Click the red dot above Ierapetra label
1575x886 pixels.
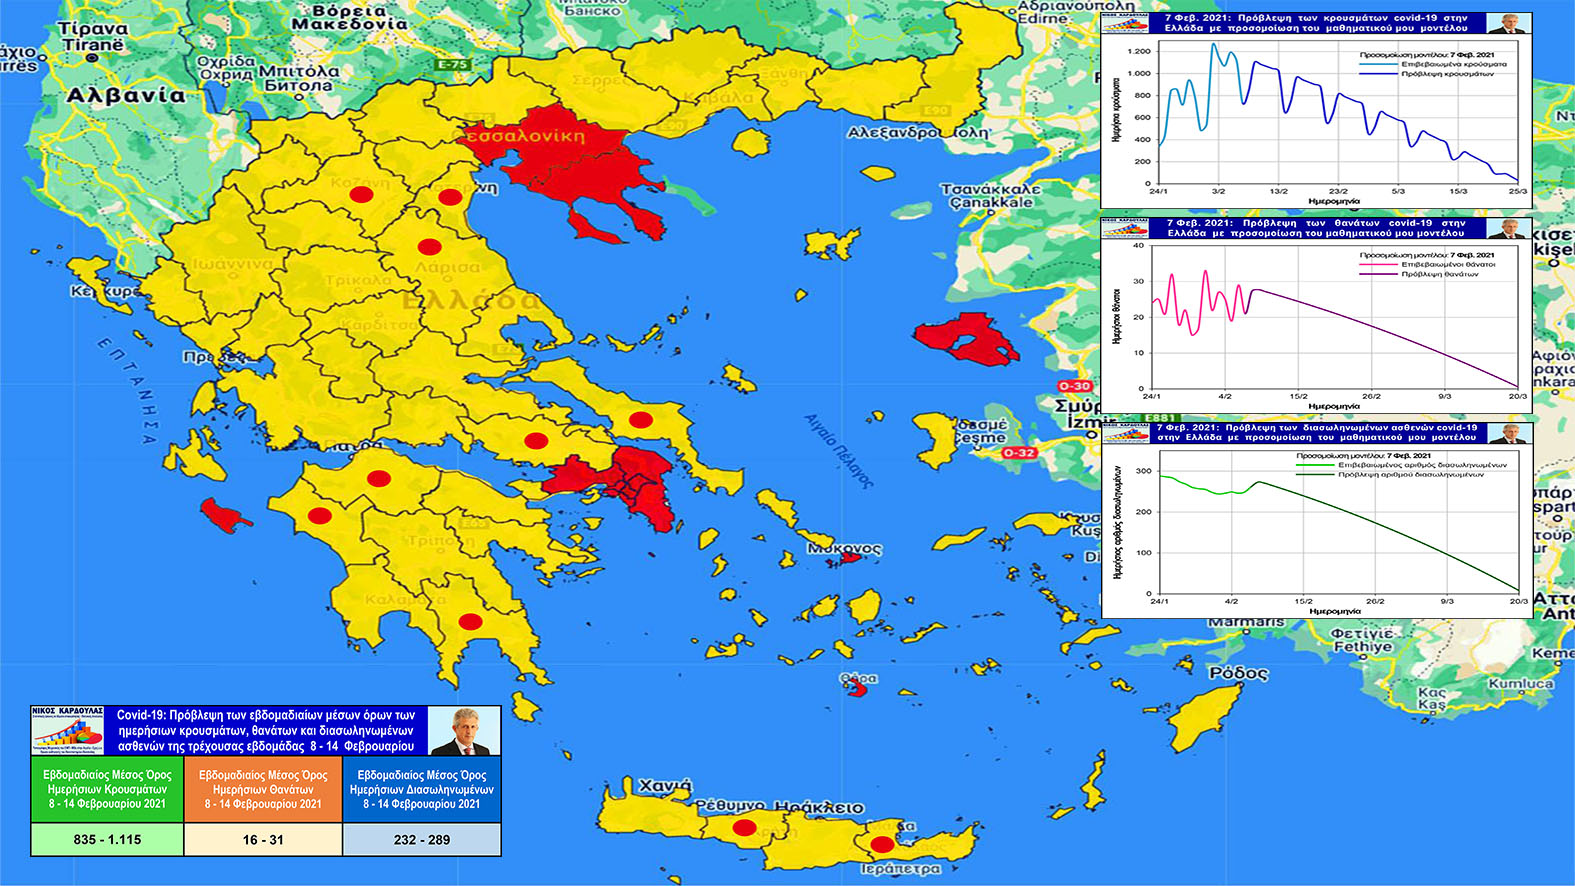(881, 844)
